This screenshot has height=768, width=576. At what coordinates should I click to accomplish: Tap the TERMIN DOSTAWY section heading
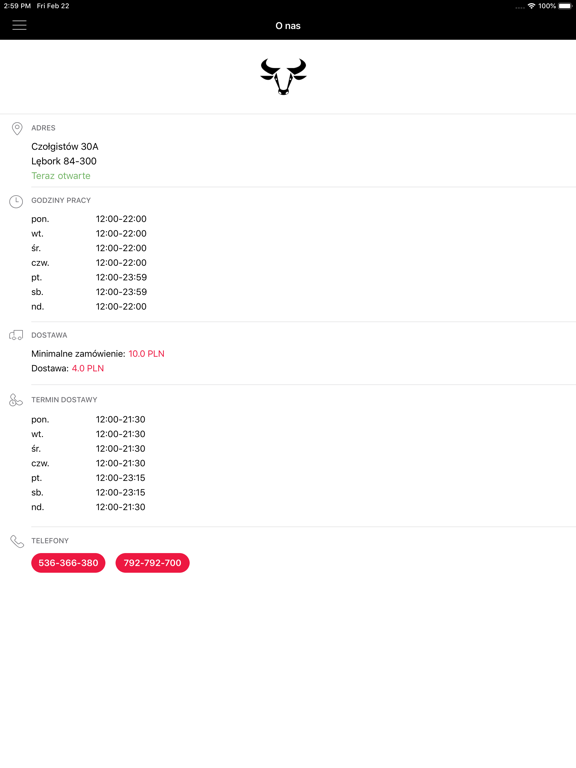tap(64, 400)
